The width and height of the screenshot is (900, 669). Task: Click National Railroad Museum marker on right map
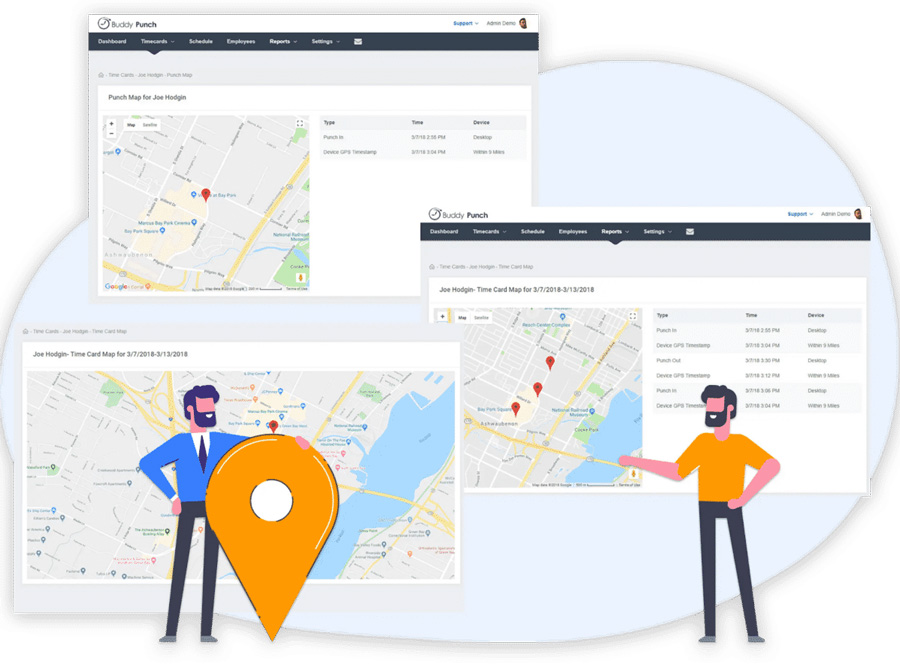592,411
